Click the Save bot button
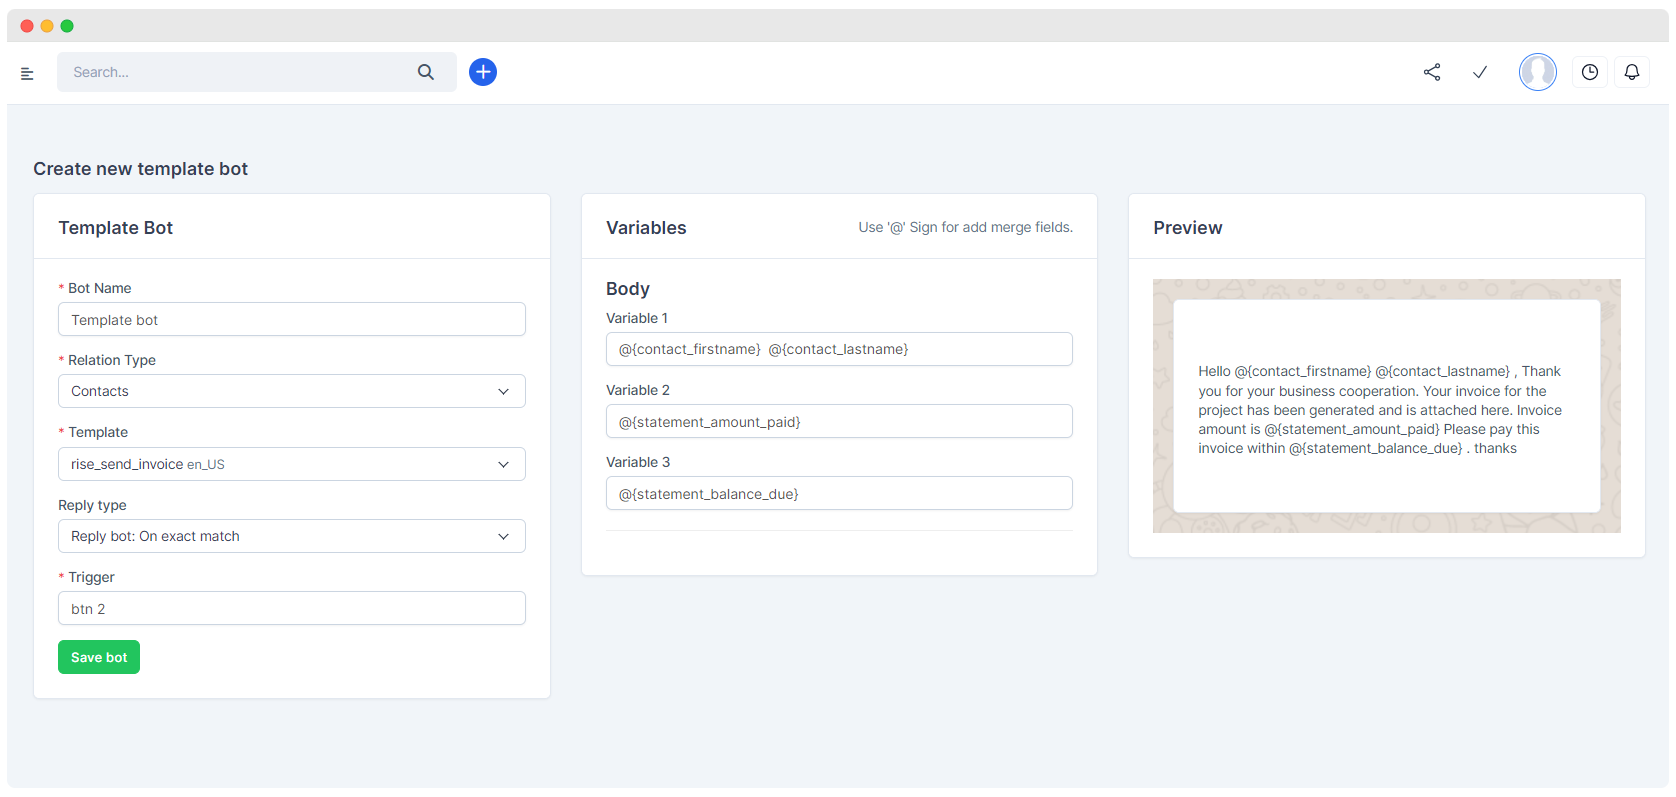The width and height of the screenshot is (1676, 797). coord(99,657)
